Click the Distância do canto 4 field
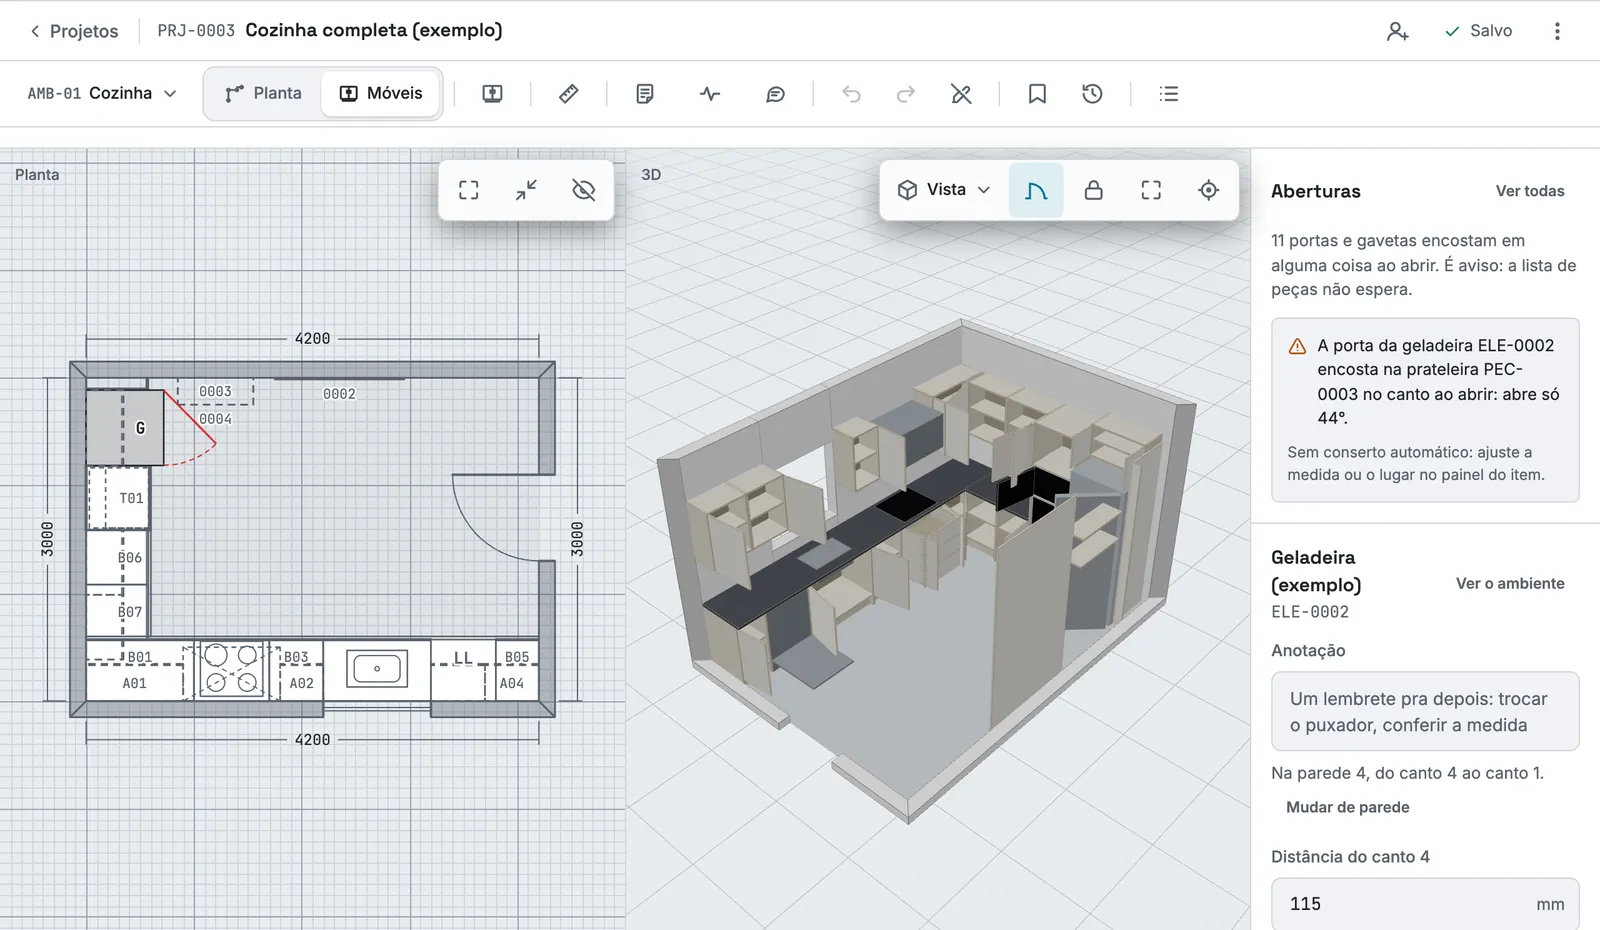This screenshot has height=930, width=1600. (x=1425, y=904)
